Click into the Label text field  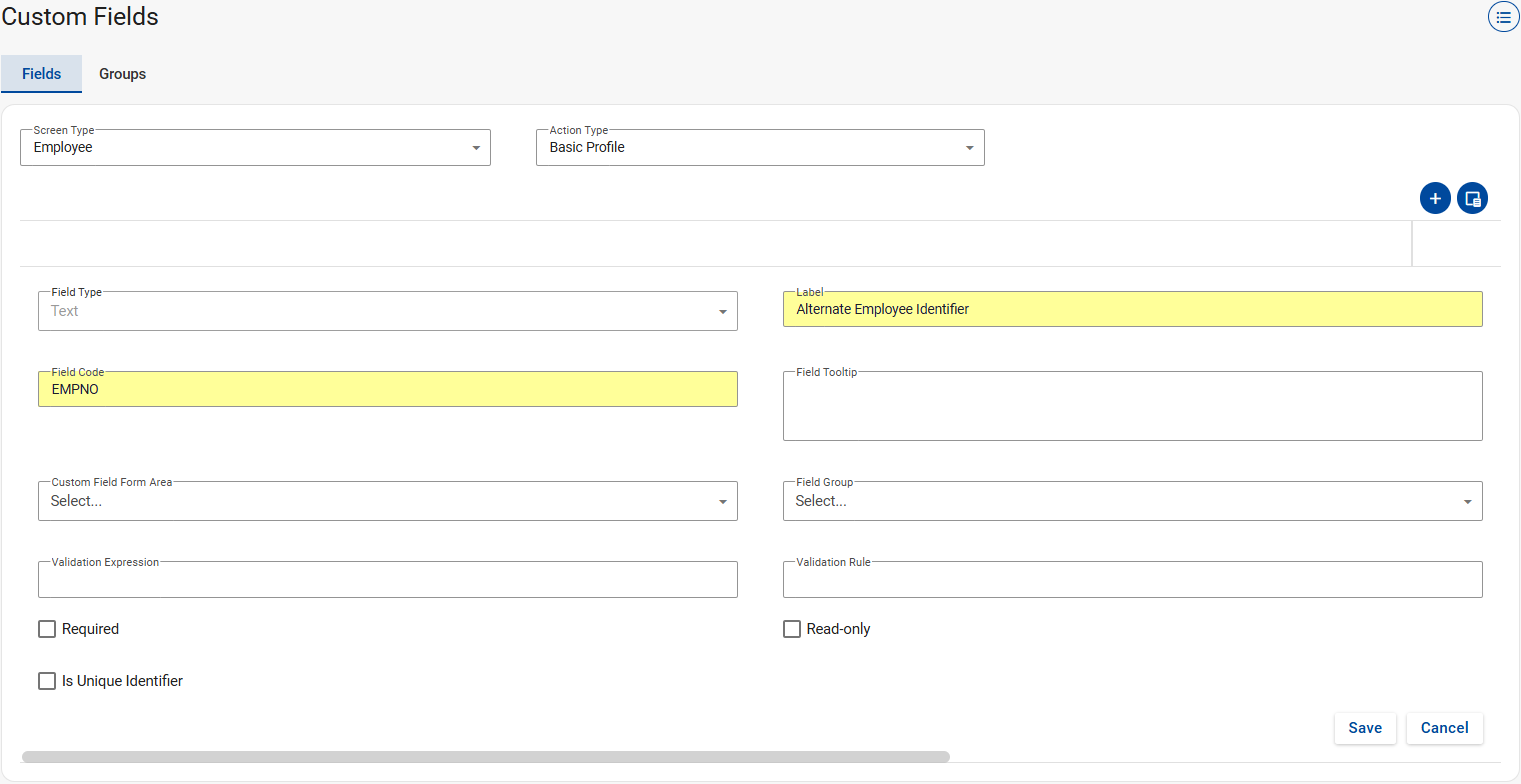tap(1132, 310)
